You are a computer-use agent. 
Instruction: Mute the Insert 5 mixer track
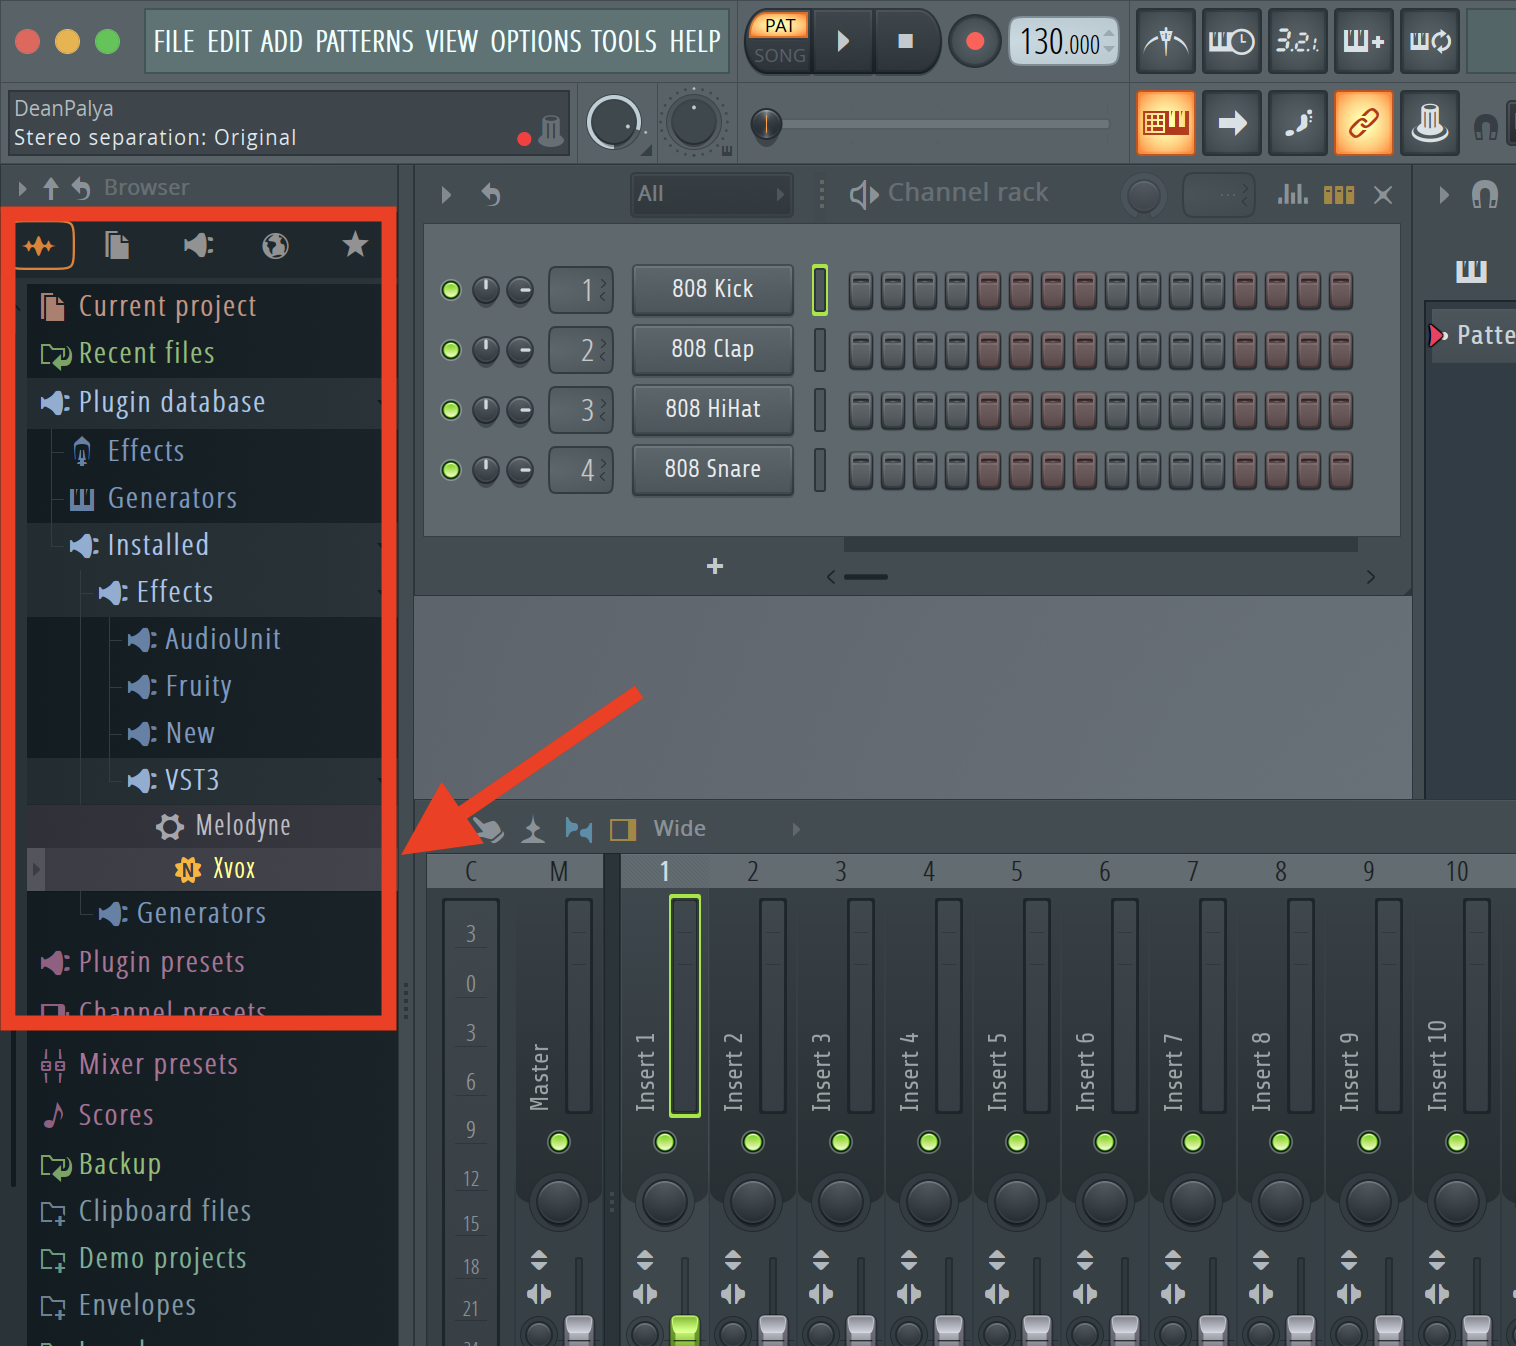[1017, 1142]
